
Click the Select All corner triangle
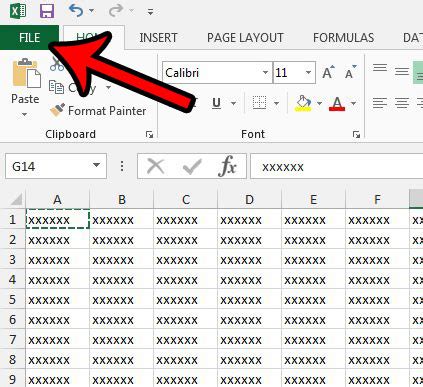(16, 199)
